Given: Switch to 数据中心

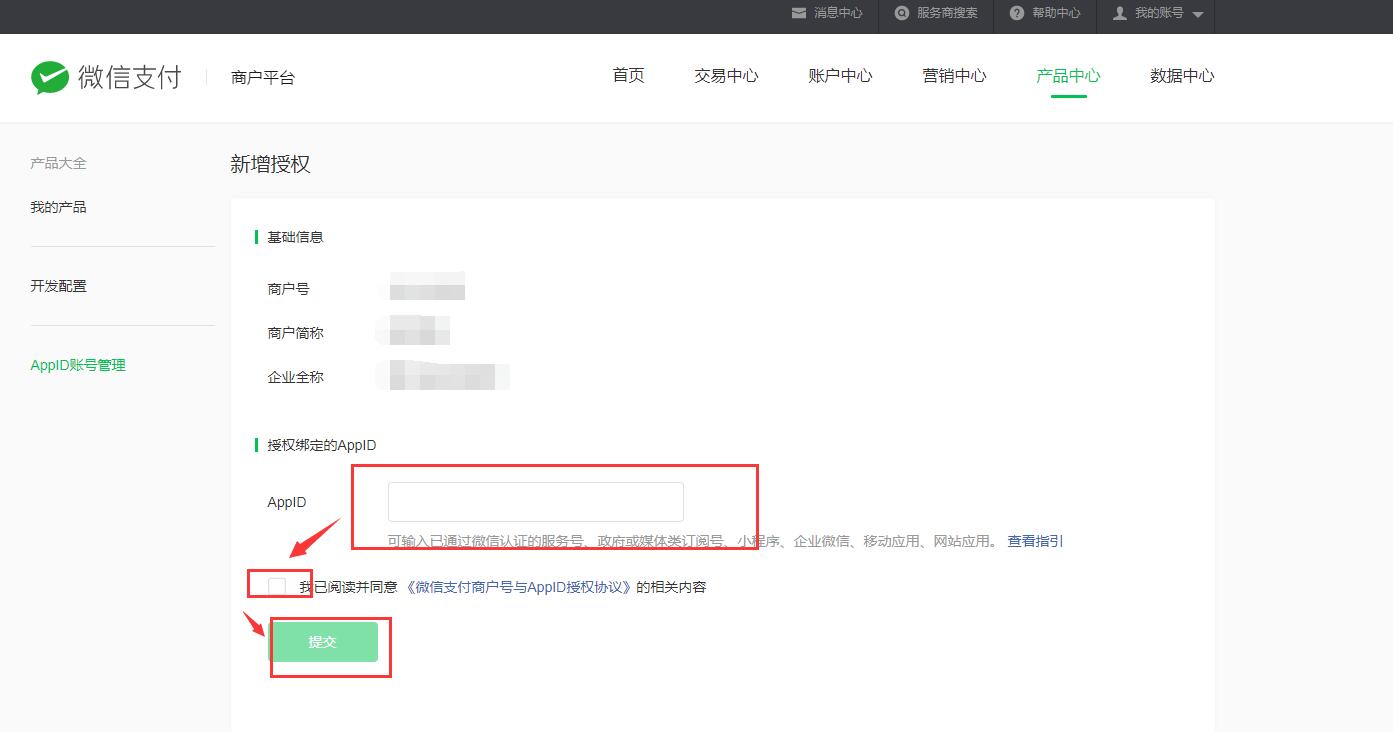Looking at the screenshot, I should pos(1182,75).
